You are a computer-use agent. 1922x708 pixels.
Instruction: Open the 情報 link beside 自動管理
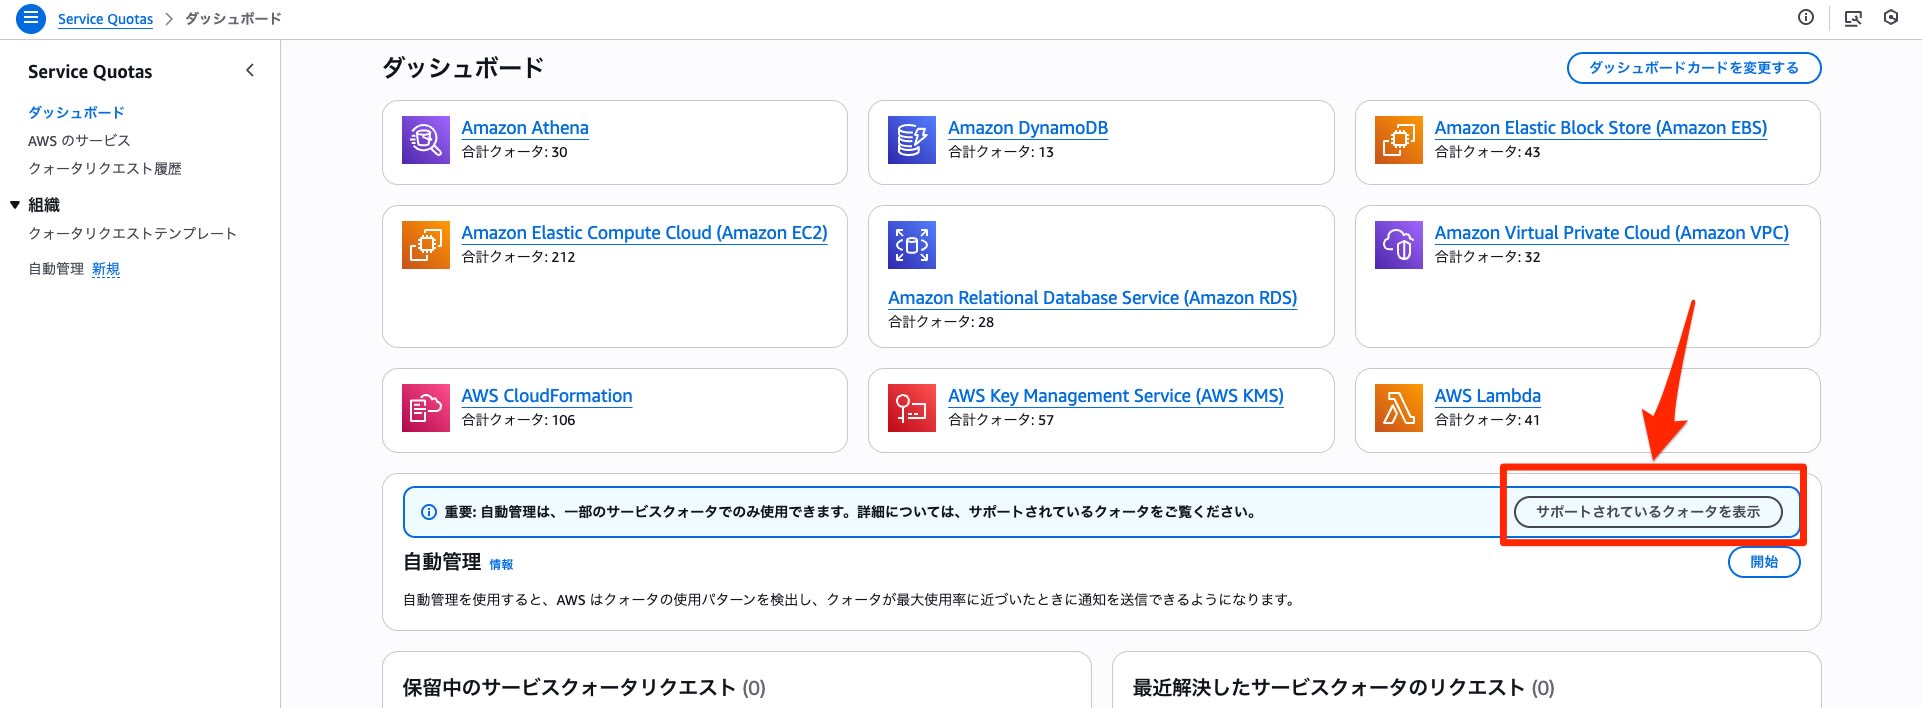click(501, 565)
